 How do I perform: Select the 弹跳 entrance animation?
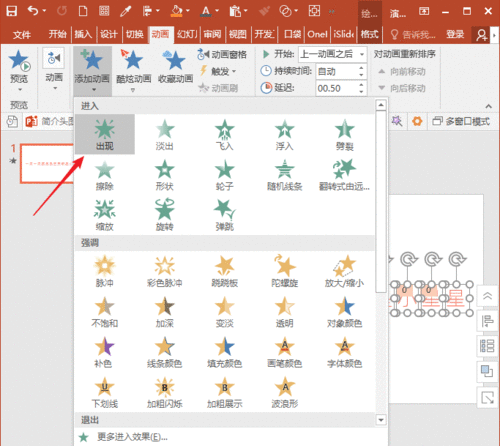coord(225,215)
